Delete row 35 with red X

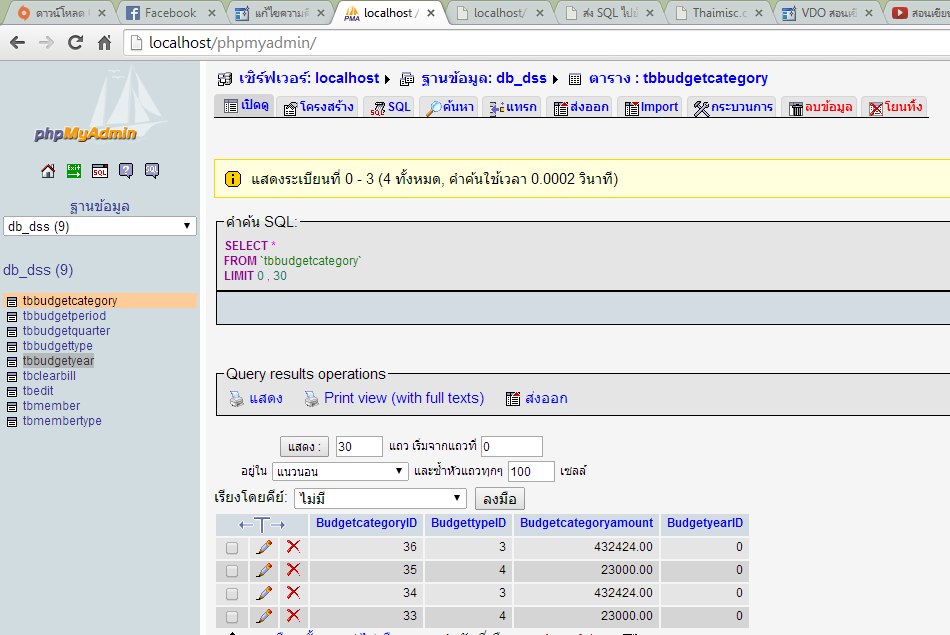(293, 570)
